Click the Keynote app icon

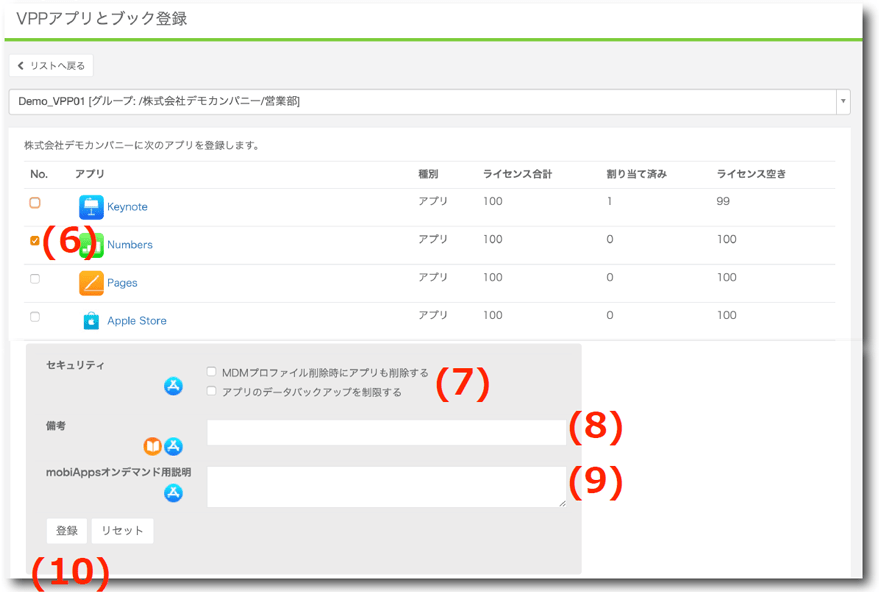[91, 207]
